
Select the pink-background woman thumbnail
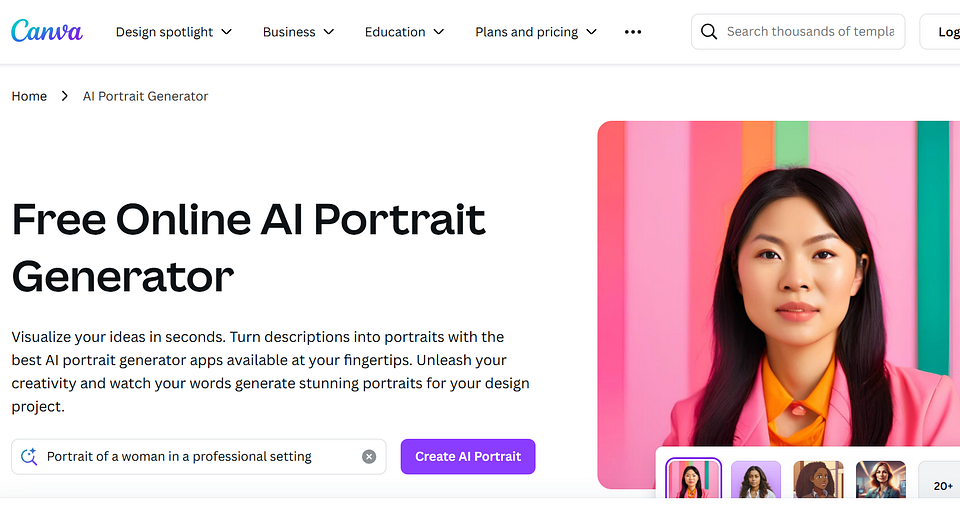[693, 479]
